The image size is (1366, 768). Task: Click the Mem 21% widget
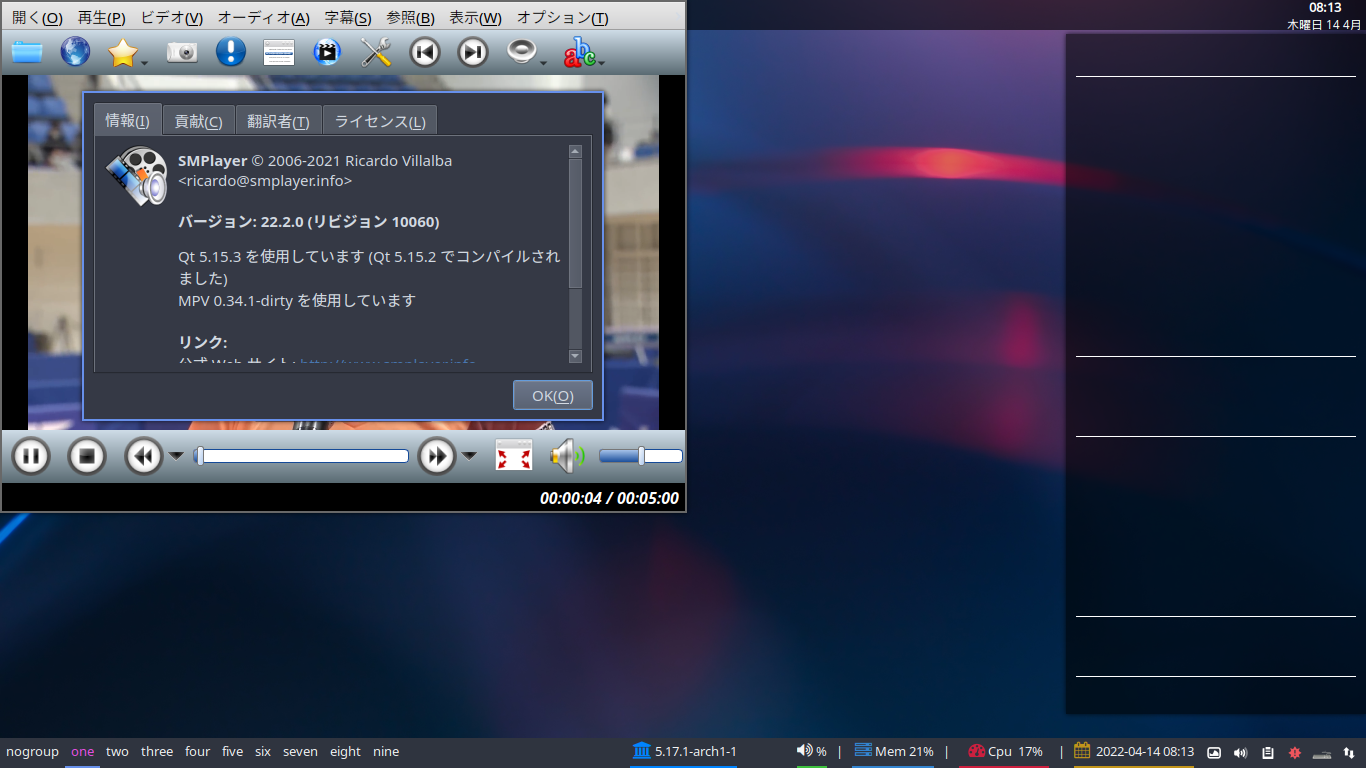893,752
